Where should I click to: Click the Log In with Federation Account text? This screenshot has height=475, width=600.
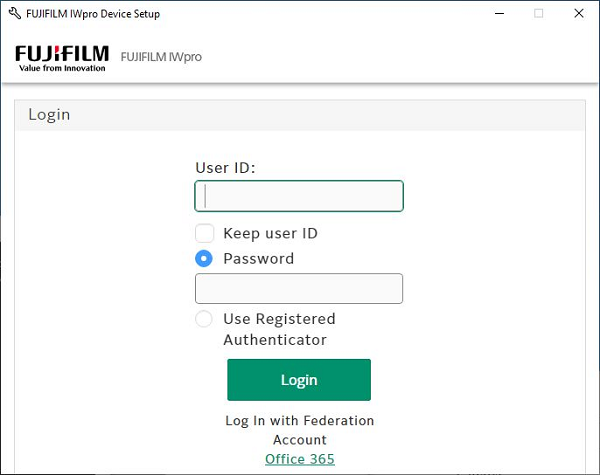pyautogui.click(x=300, y=430)
